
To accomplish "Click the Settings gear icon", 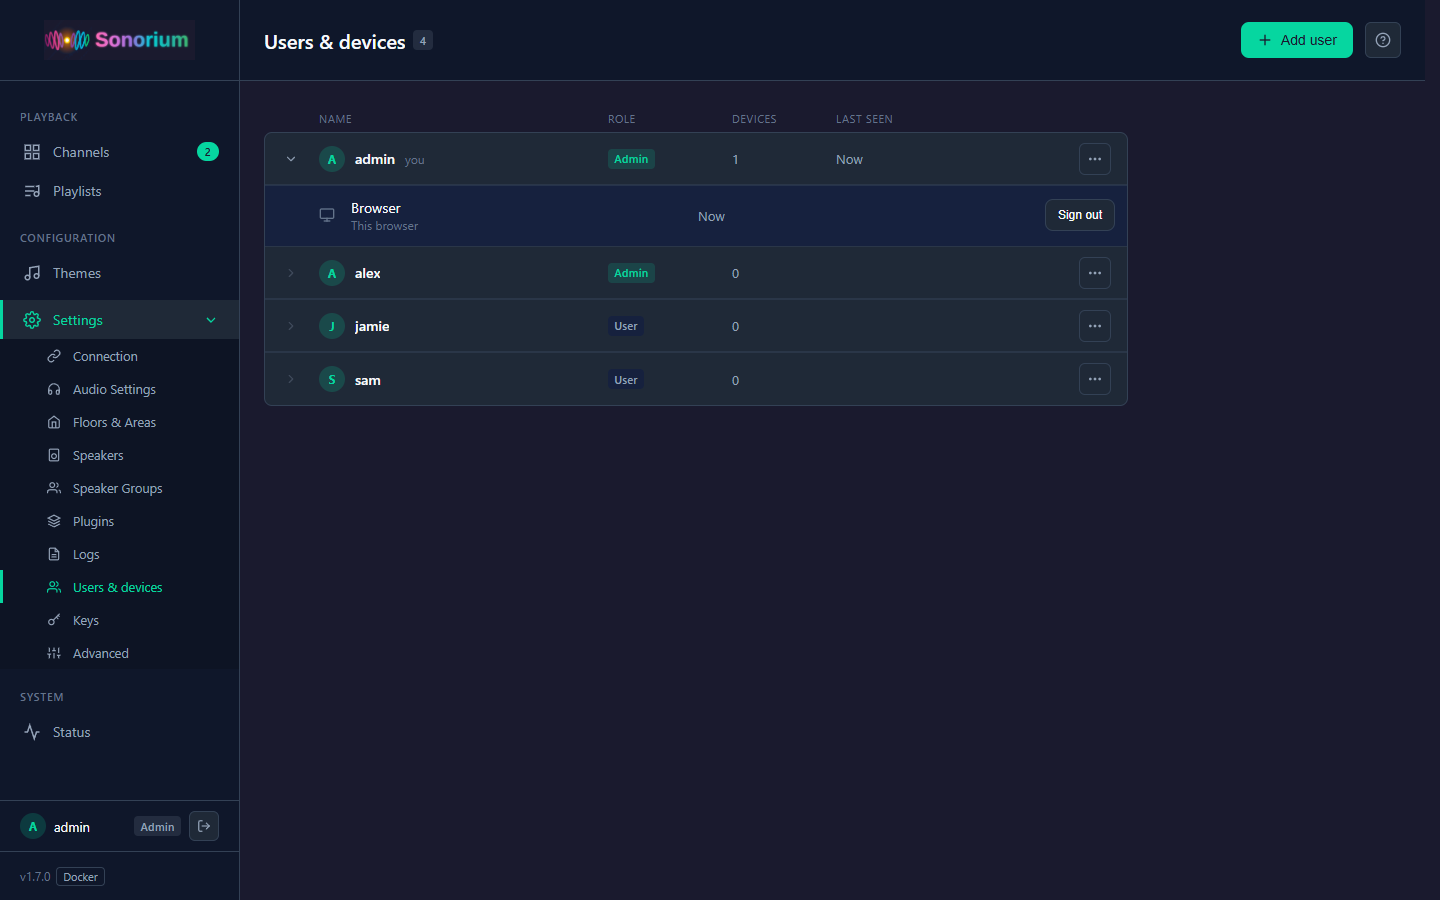I will coord(32,320).
